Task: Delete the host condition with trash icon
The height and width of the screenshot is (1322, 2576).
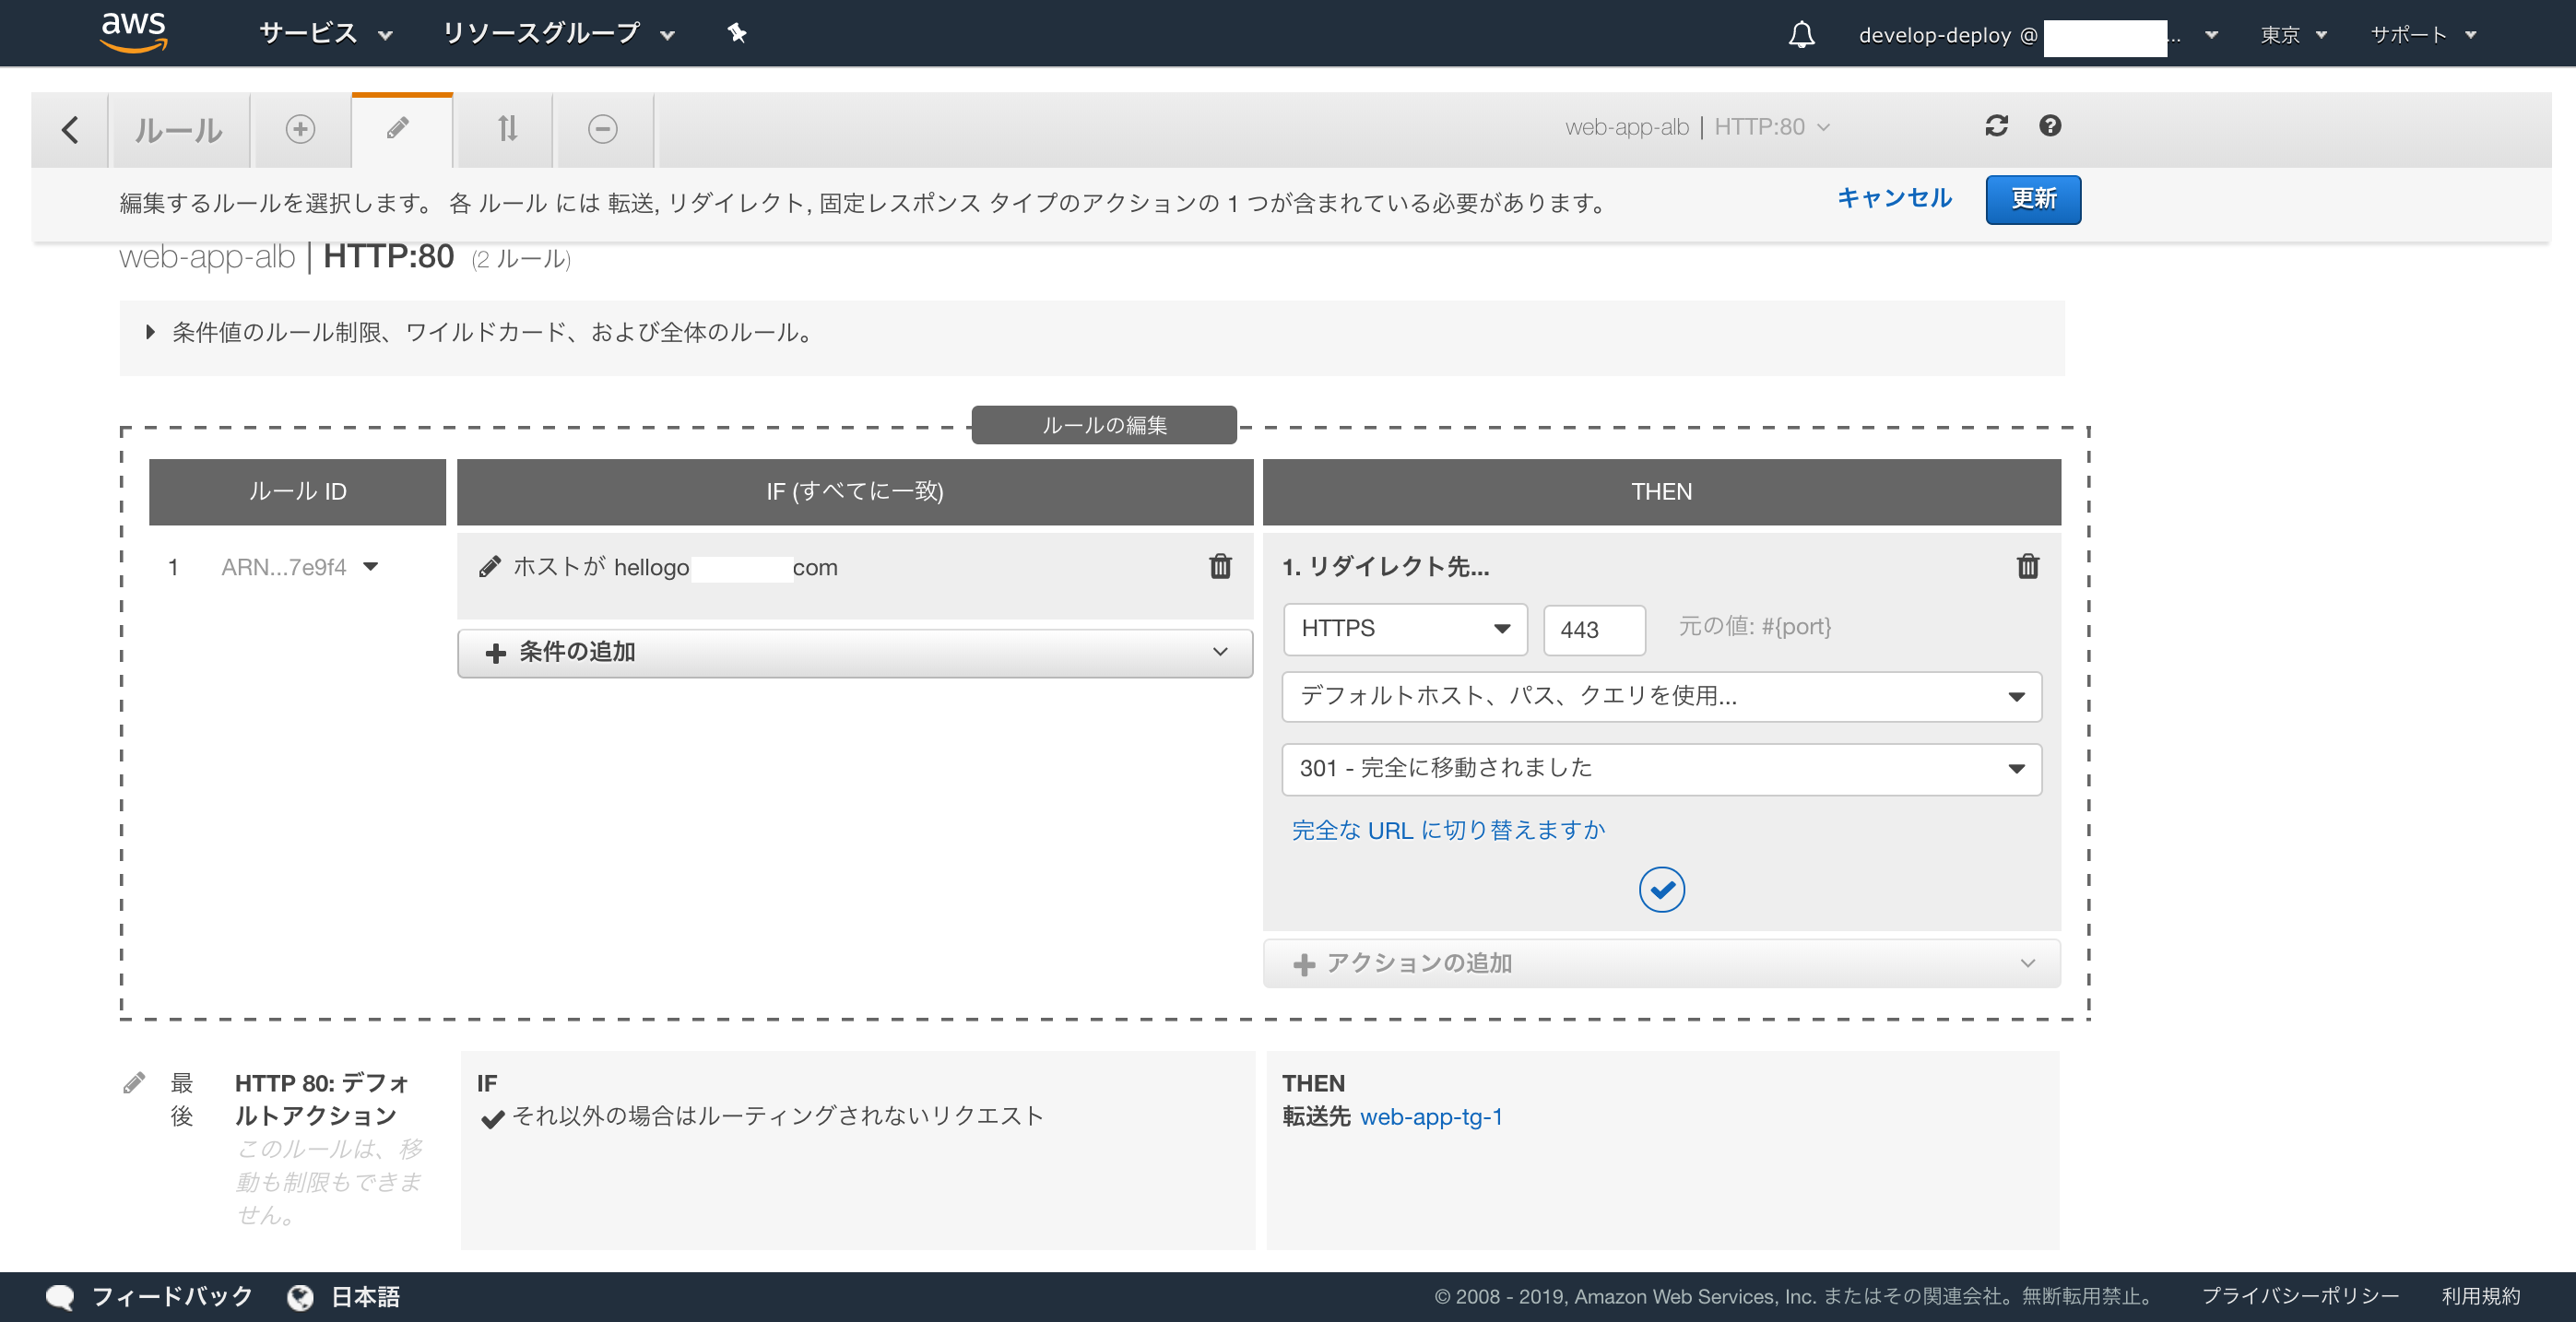Action: 1220,567
